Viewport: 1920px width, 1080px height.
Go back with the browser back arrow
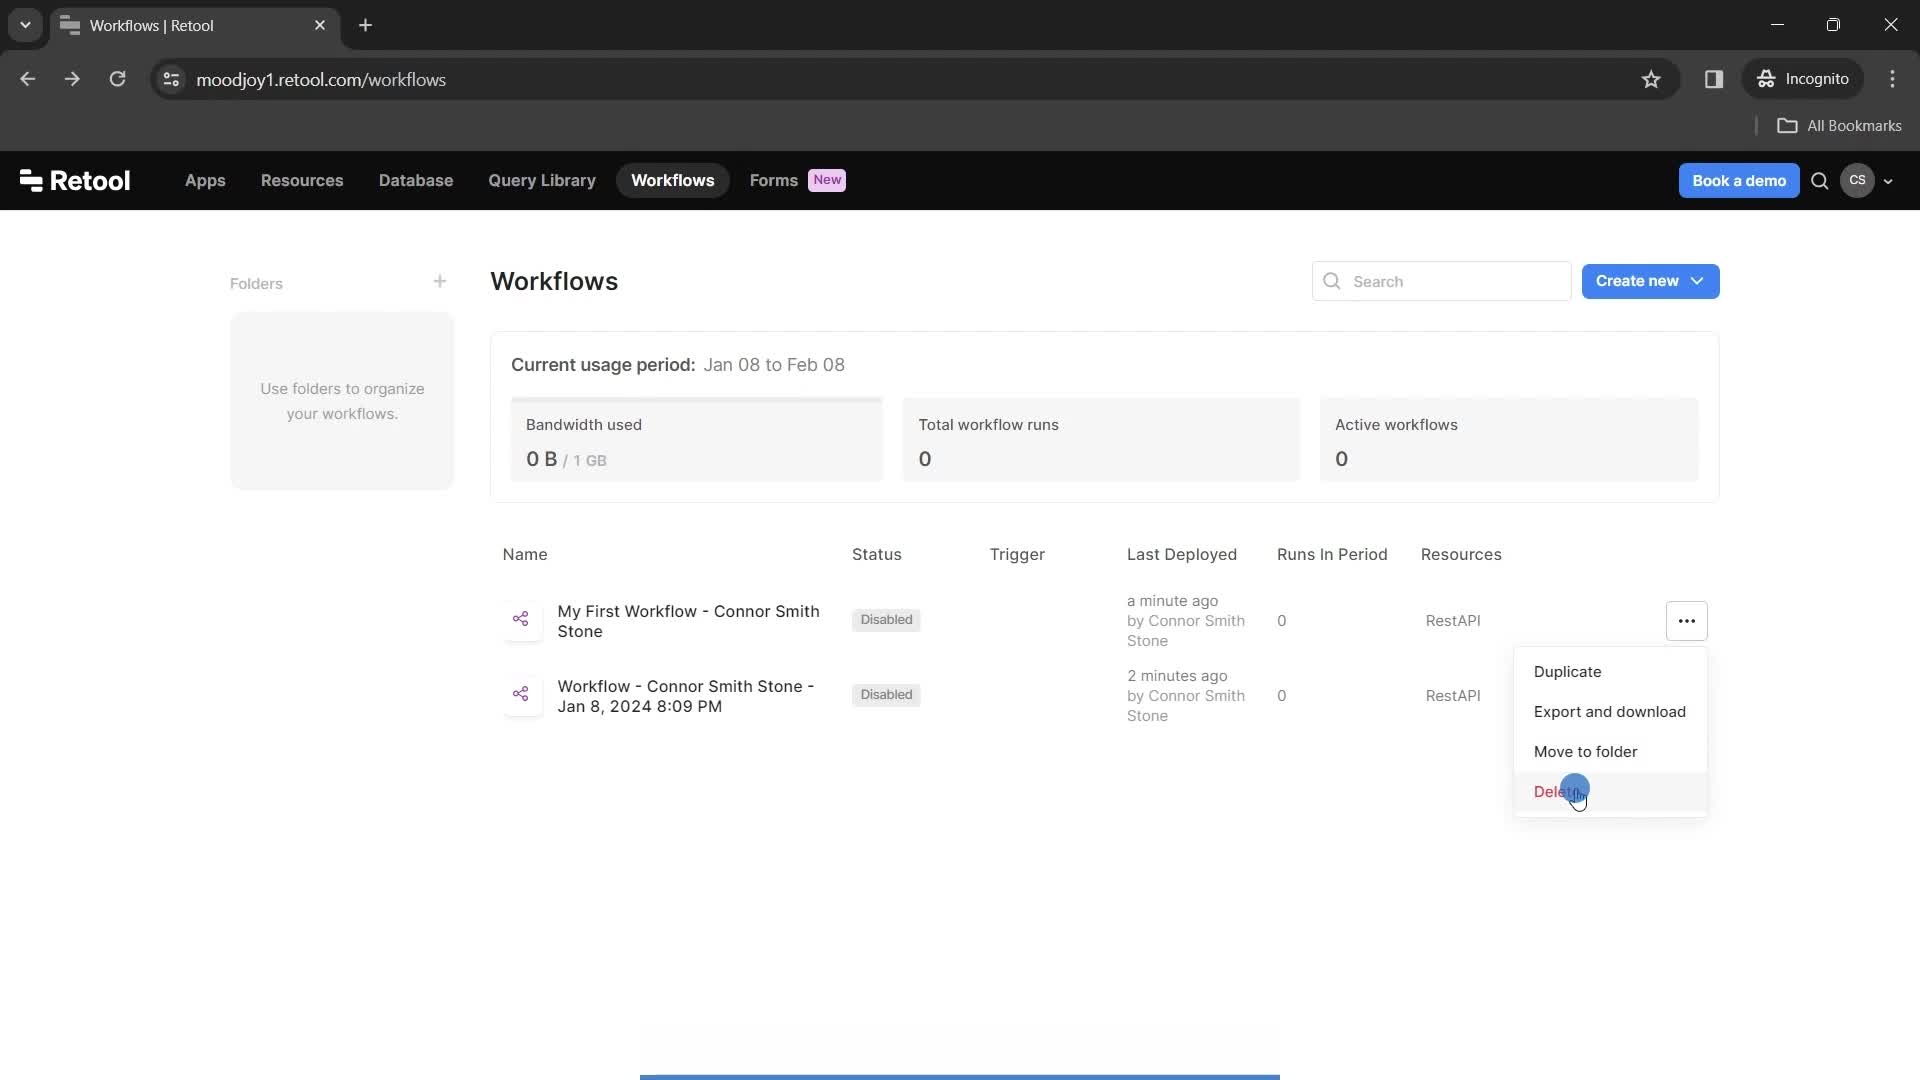coord(28,79)
